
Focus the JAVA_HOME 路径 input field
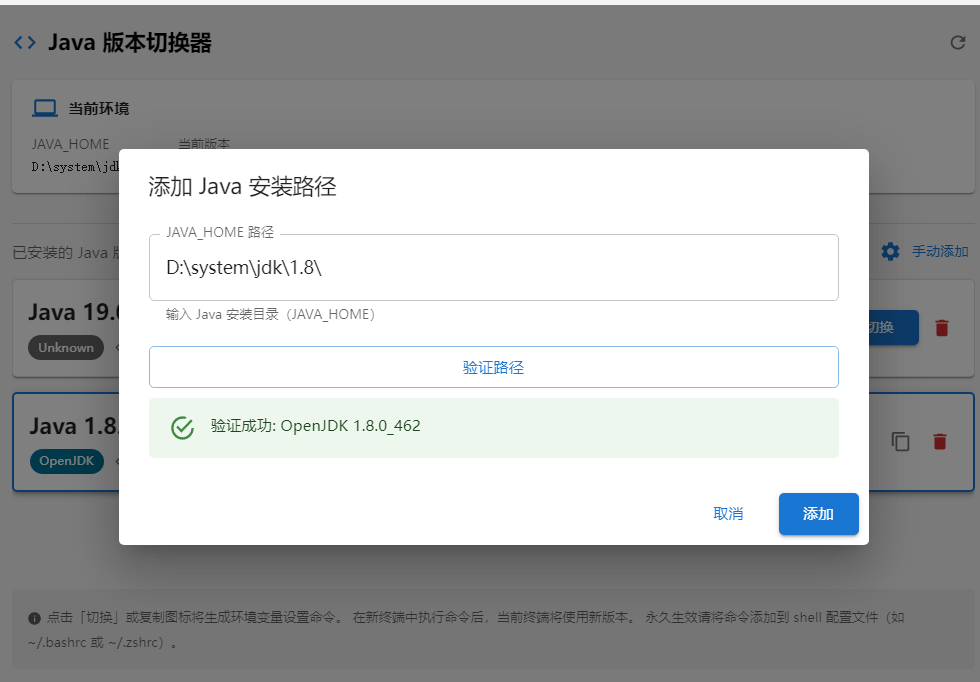click(493, 268)
